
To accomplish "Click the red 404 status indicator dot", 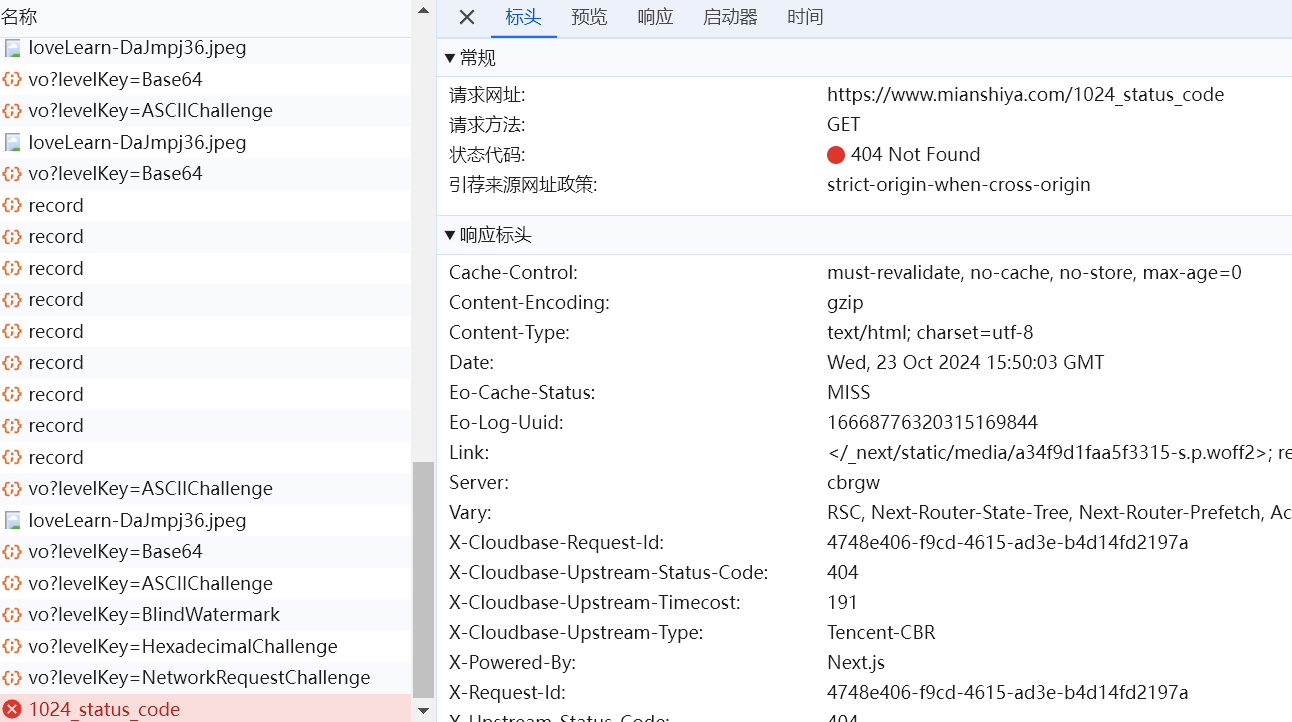I will click(x=836, y=155).
